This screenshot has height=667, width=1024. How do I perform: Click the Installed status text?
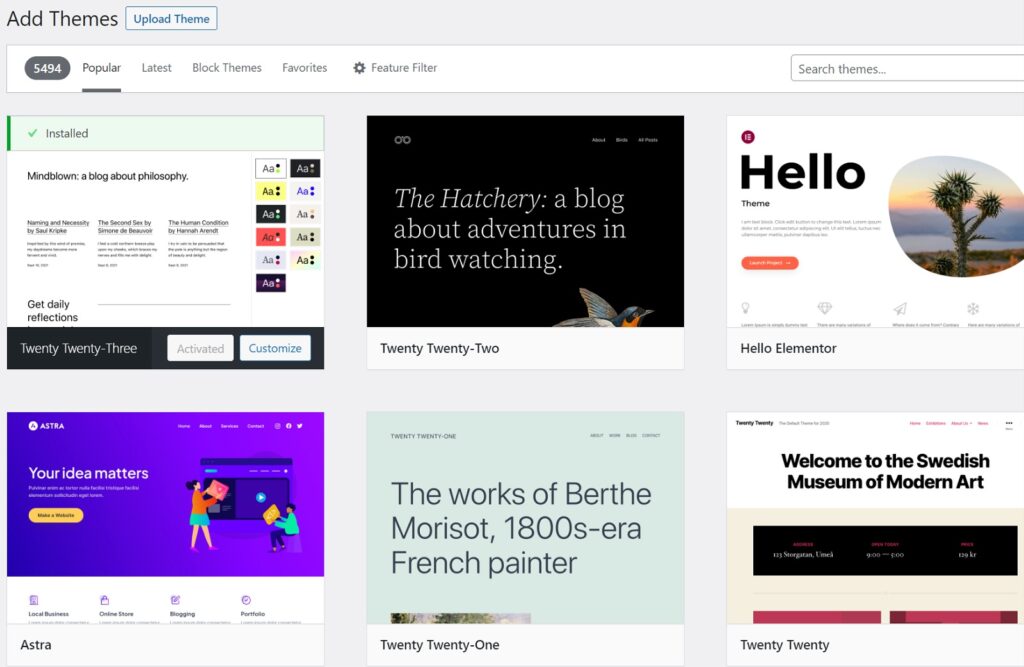67,133
